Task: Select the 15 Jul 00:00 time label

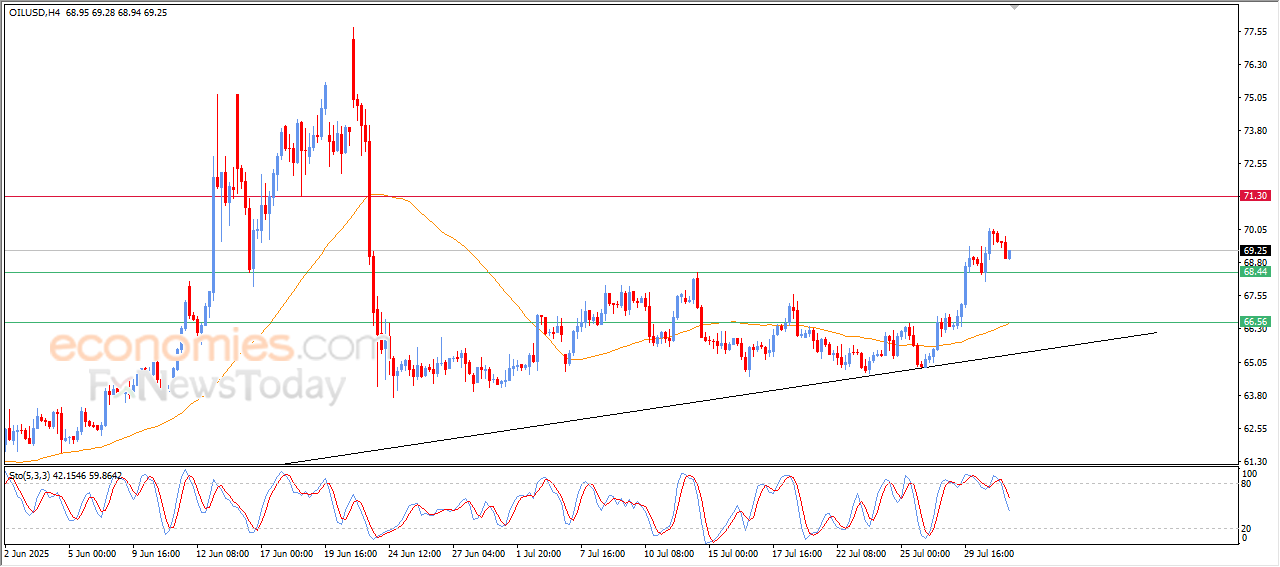Action: point(735,552)
